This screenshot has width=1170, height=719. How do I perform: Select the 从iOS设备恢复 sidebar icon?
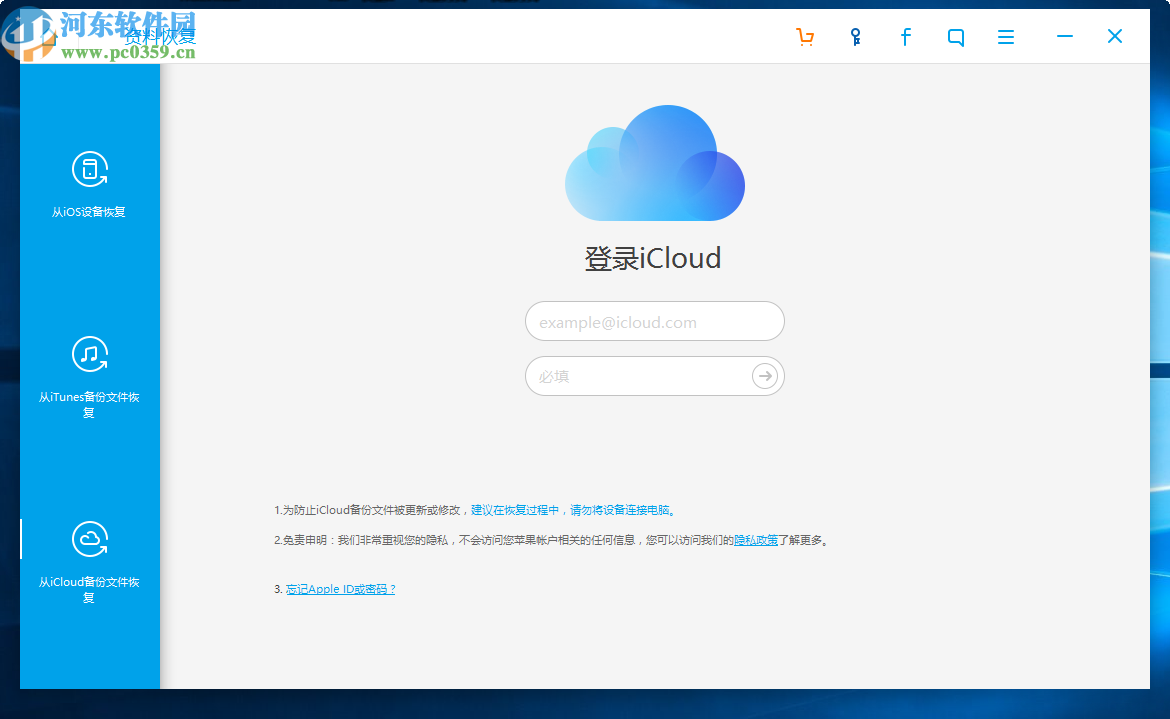89,170
